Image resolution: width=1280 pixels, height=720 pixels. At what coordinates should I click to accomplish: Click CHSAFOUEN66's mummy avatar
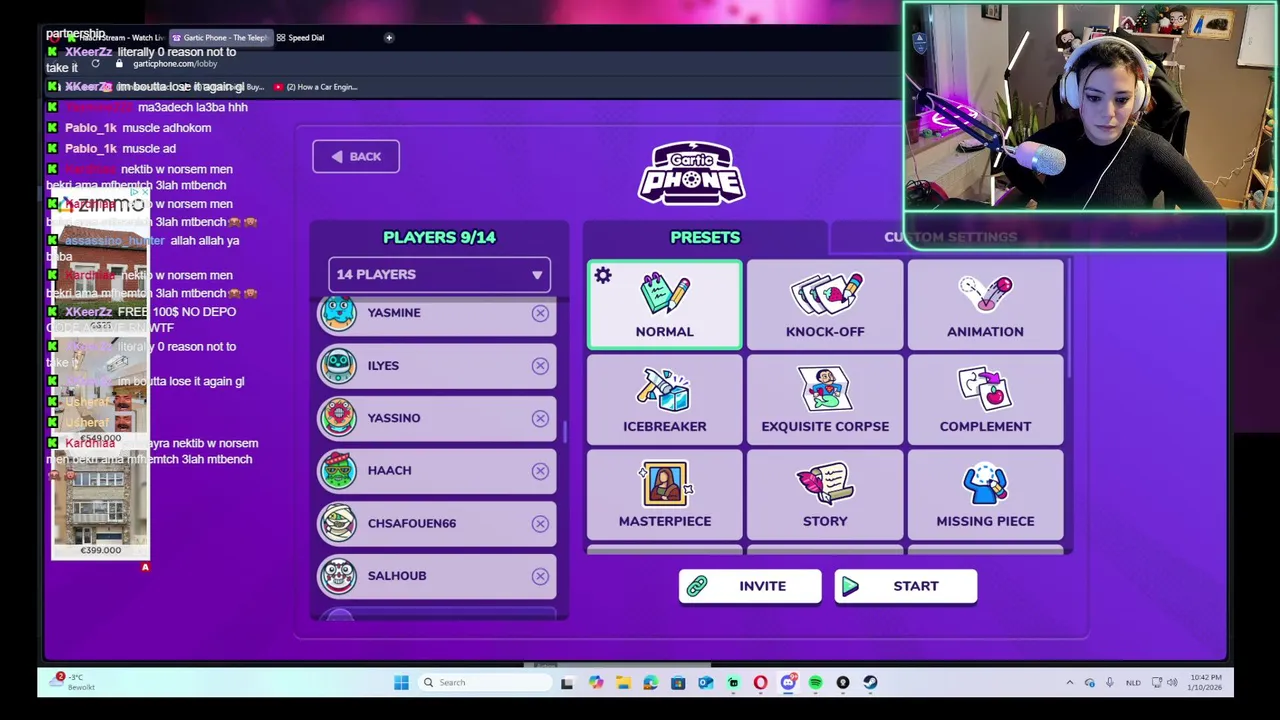coord(338,523)
